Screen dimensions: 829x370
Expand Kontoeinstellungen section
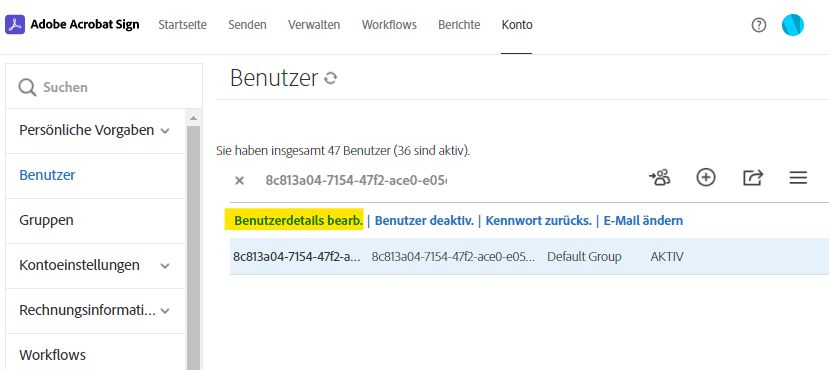(165, 266)
